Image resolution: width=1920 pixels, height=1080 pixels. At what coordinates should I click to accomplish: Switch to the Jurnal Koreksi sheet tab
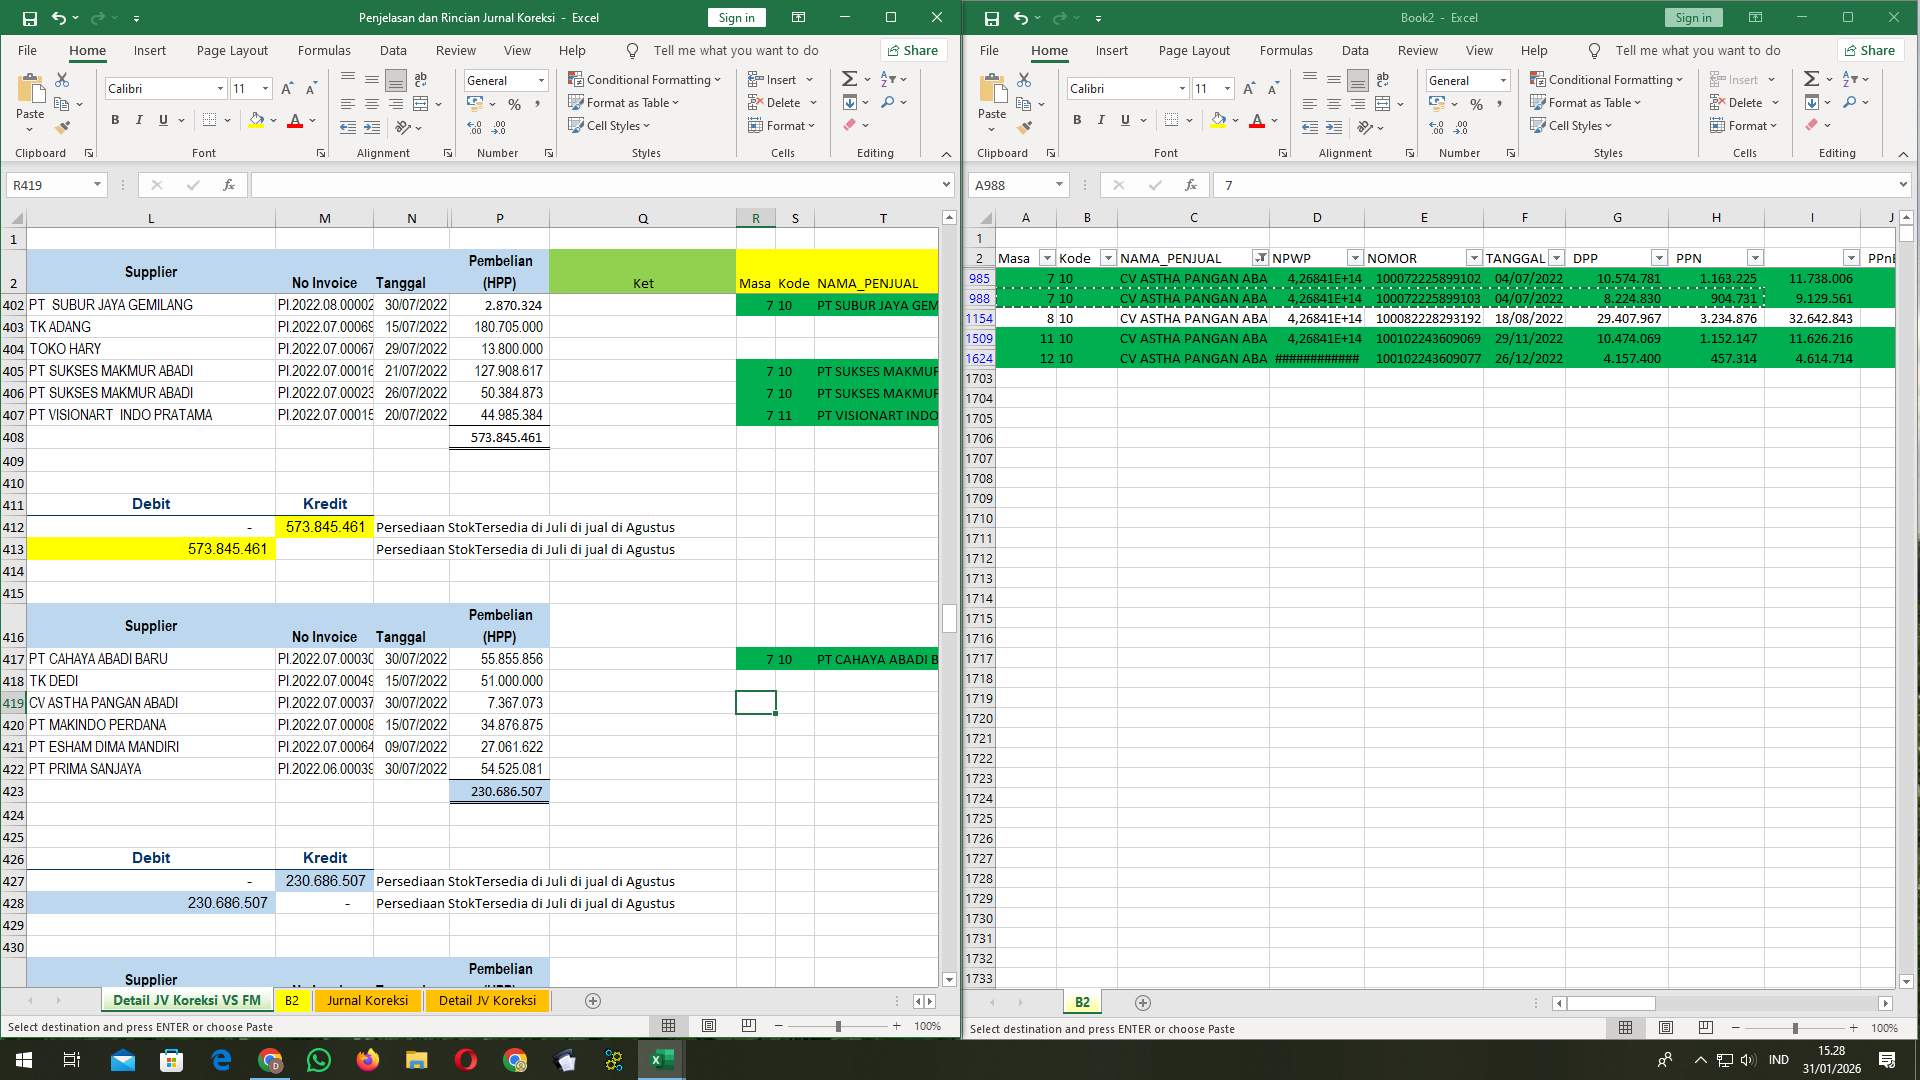[x=368, y=1001]
